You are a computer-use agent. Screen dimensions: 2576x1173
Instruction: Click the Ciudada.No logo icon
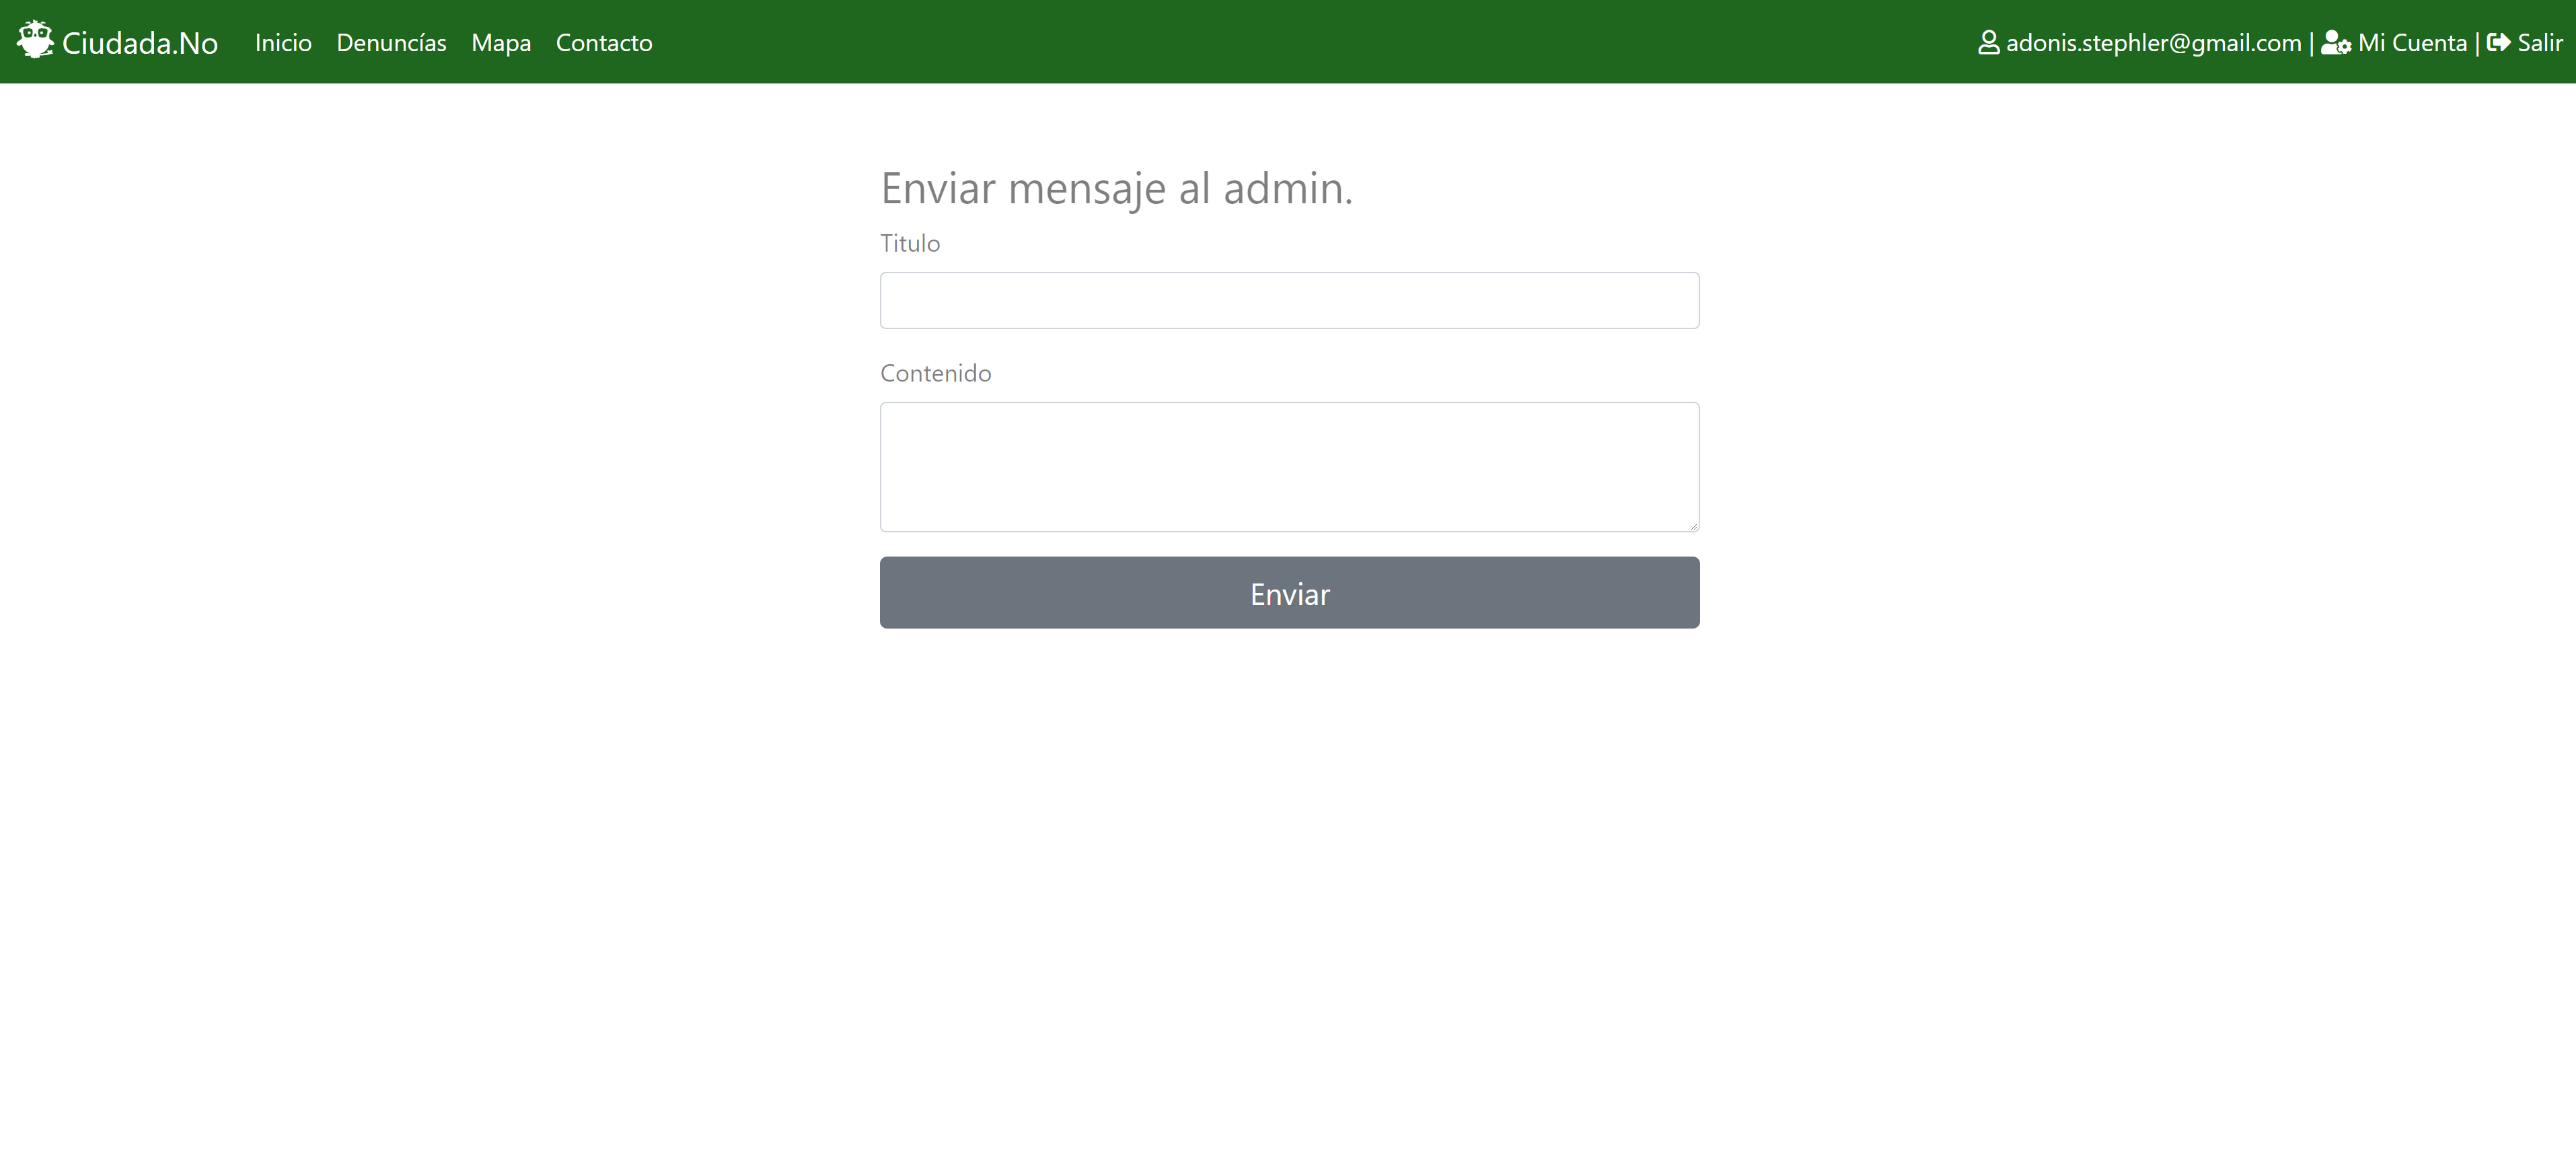[33, 41]
